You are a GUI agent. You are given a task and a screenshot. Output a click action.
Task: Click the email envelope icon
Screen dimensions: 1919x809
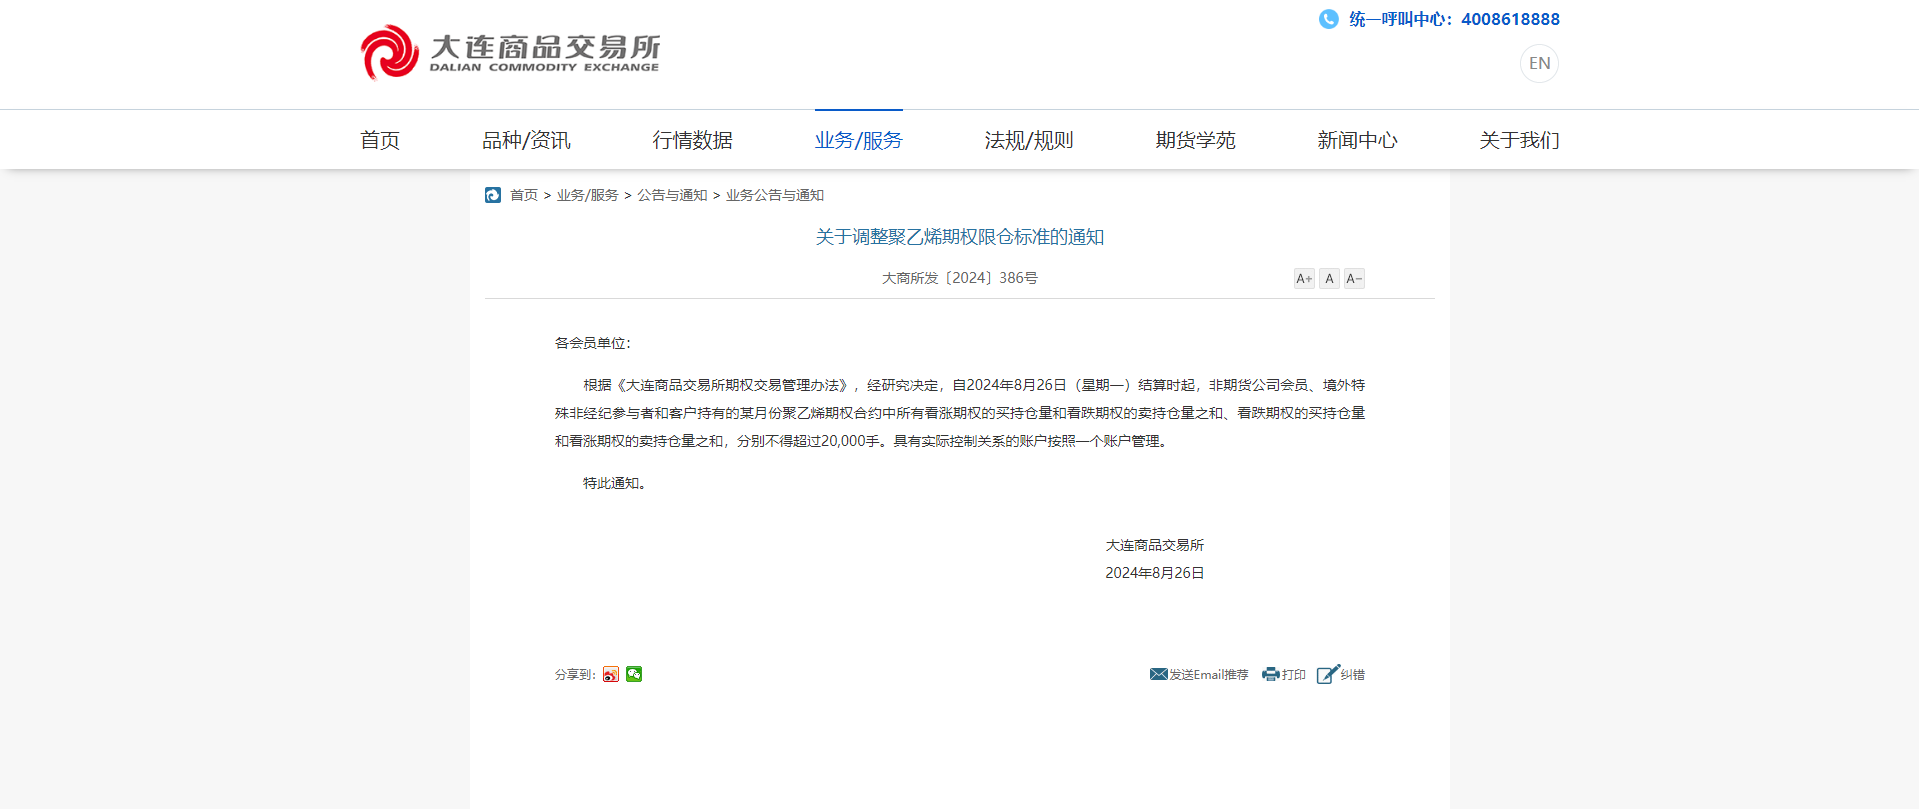pyautogui.click(x=1158, y=674)
